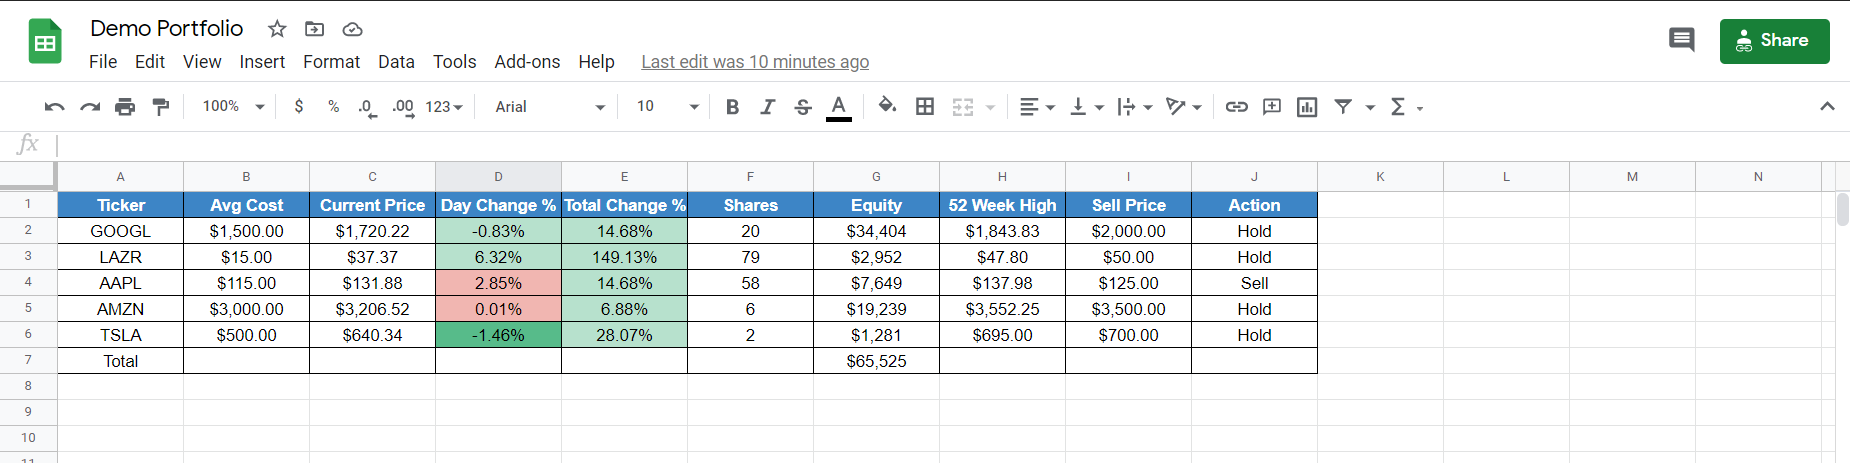The width and height of the screenshot is (1850, 463).
Task: Open the File menu
Action: click(x=103, y=62)
